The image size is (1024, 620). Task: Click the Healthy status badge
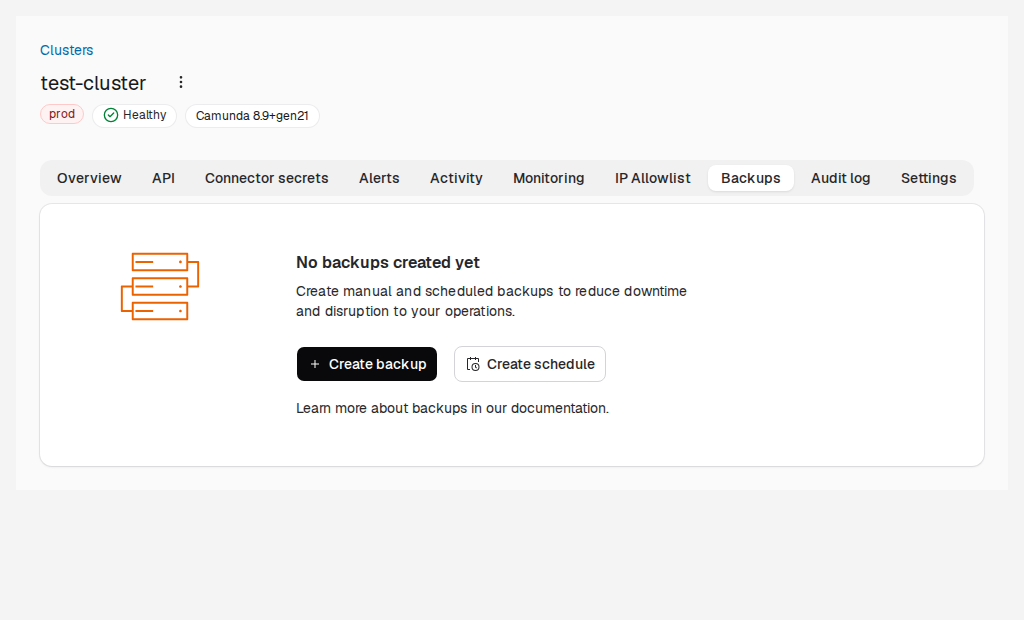coord(135,116)
